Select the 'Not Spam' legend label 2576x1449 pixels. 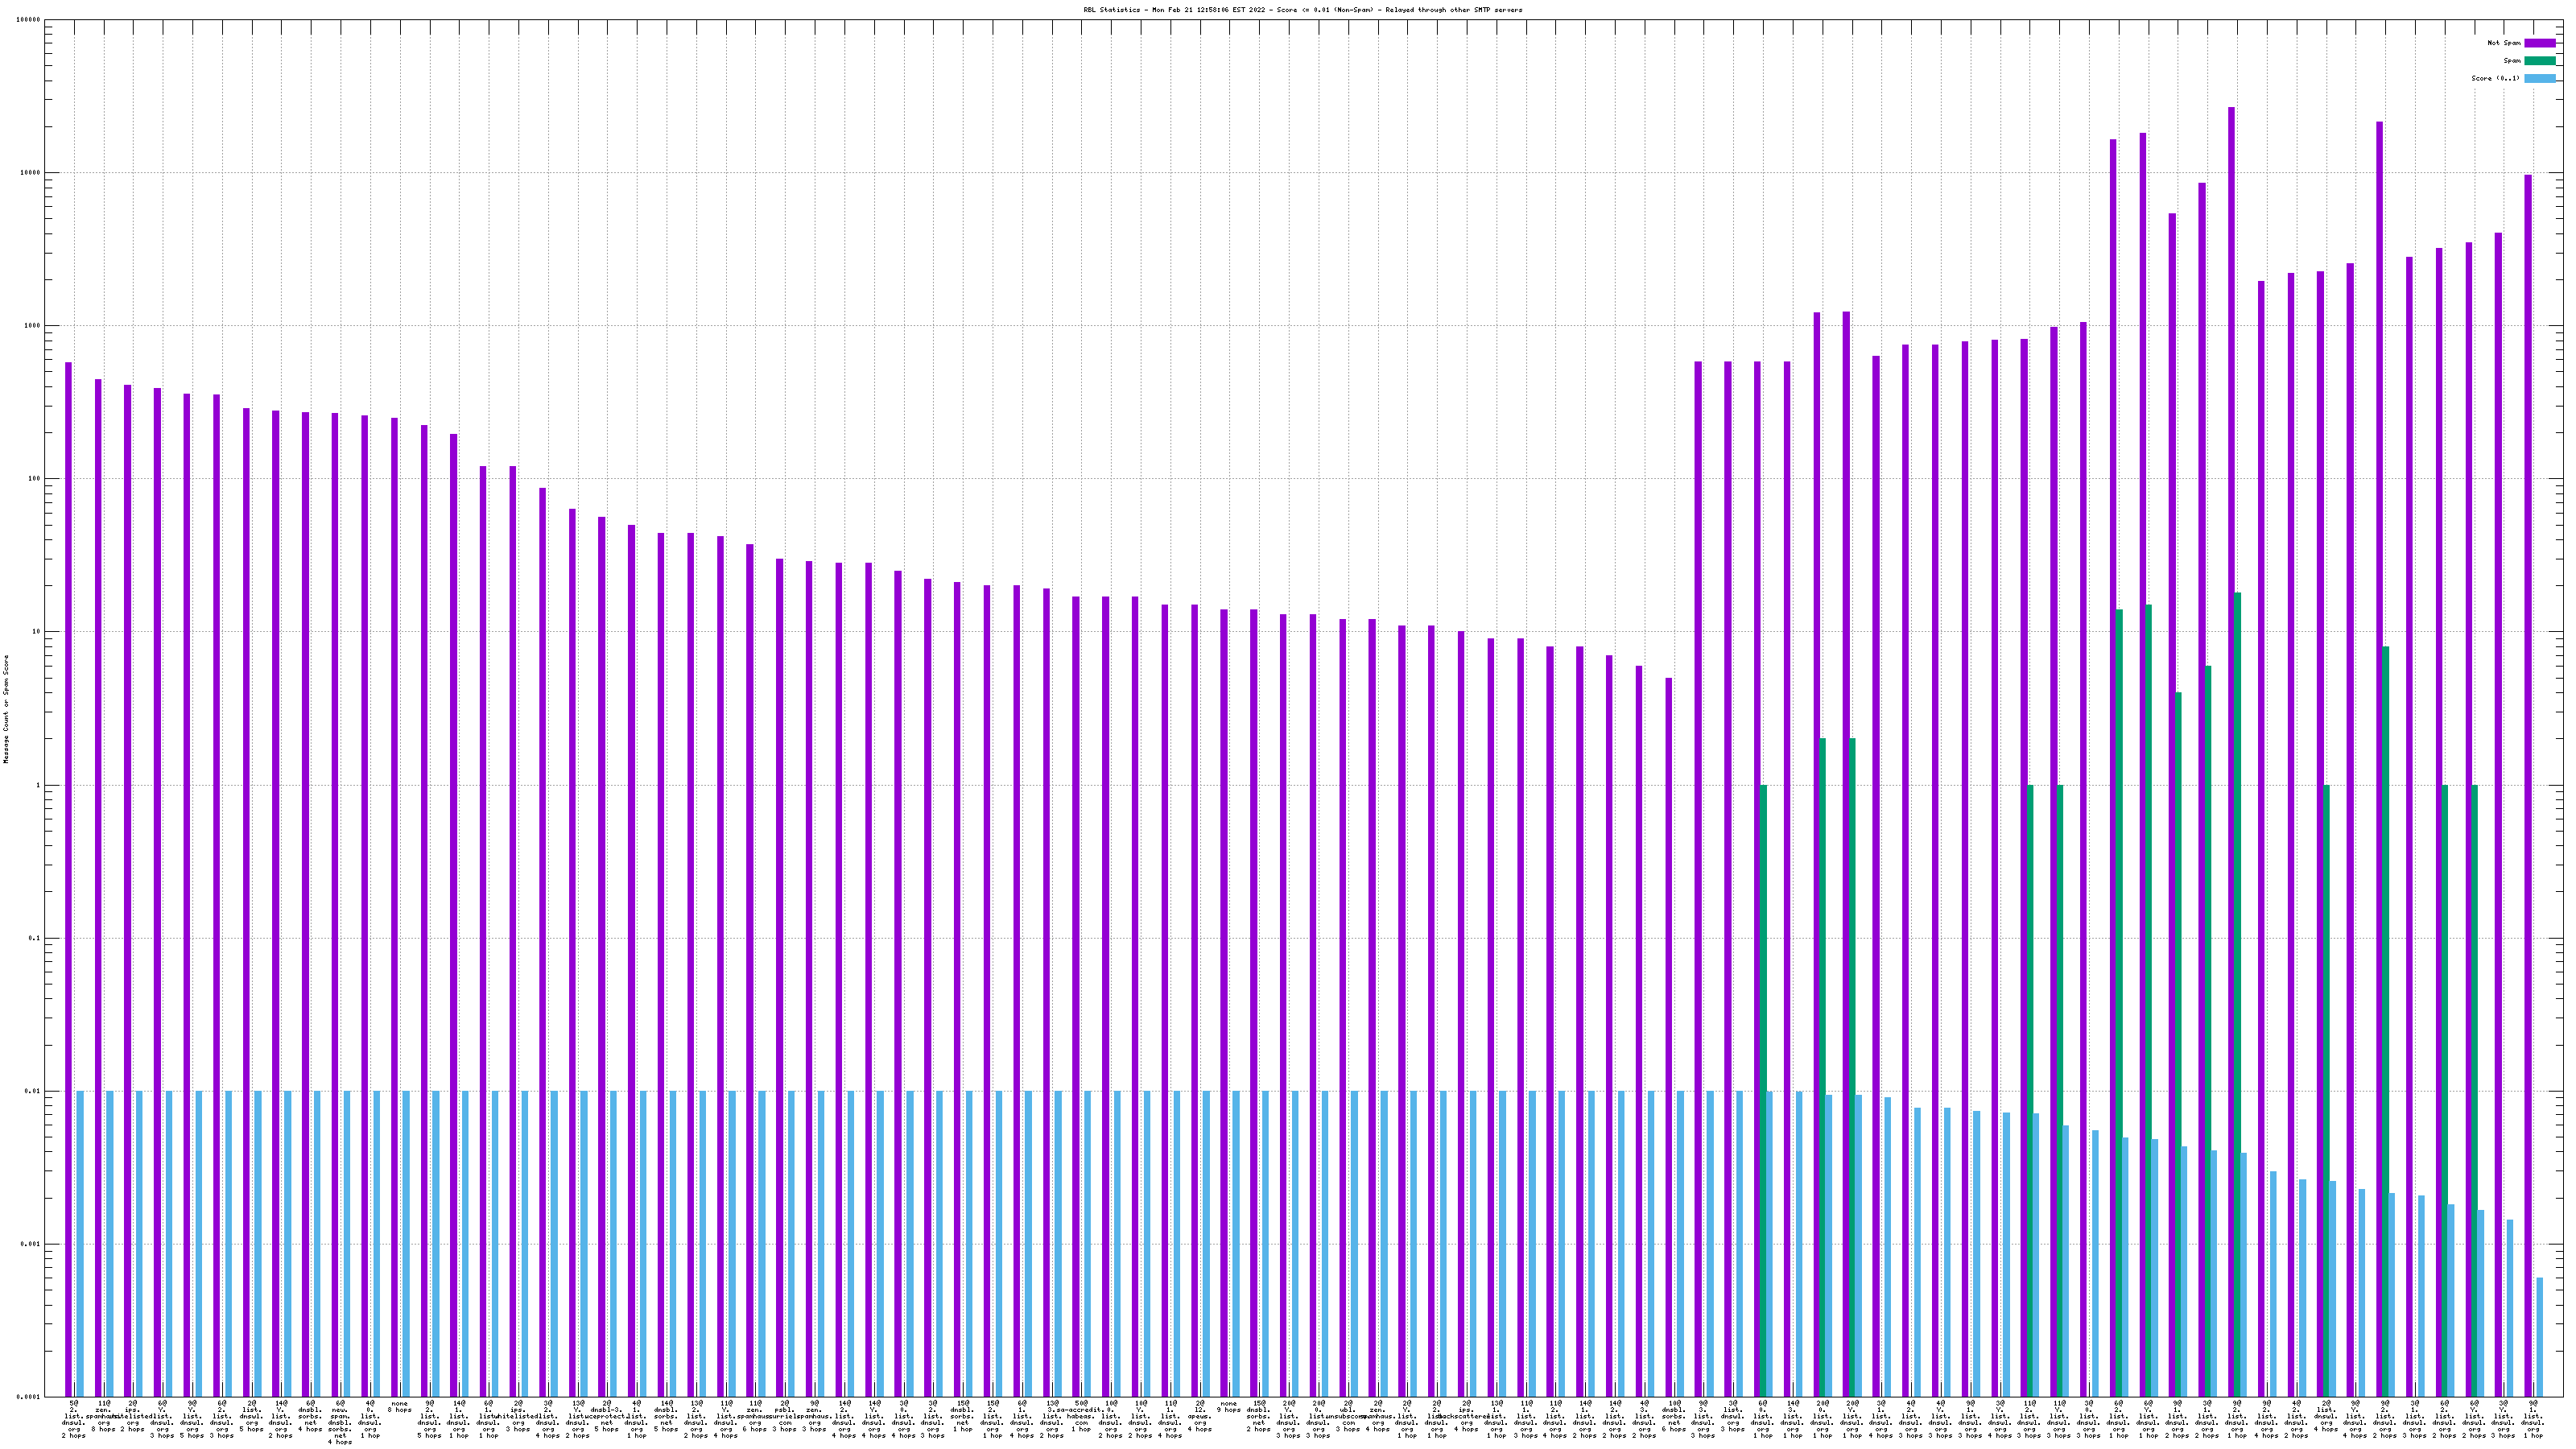(x=2504, y=43)
